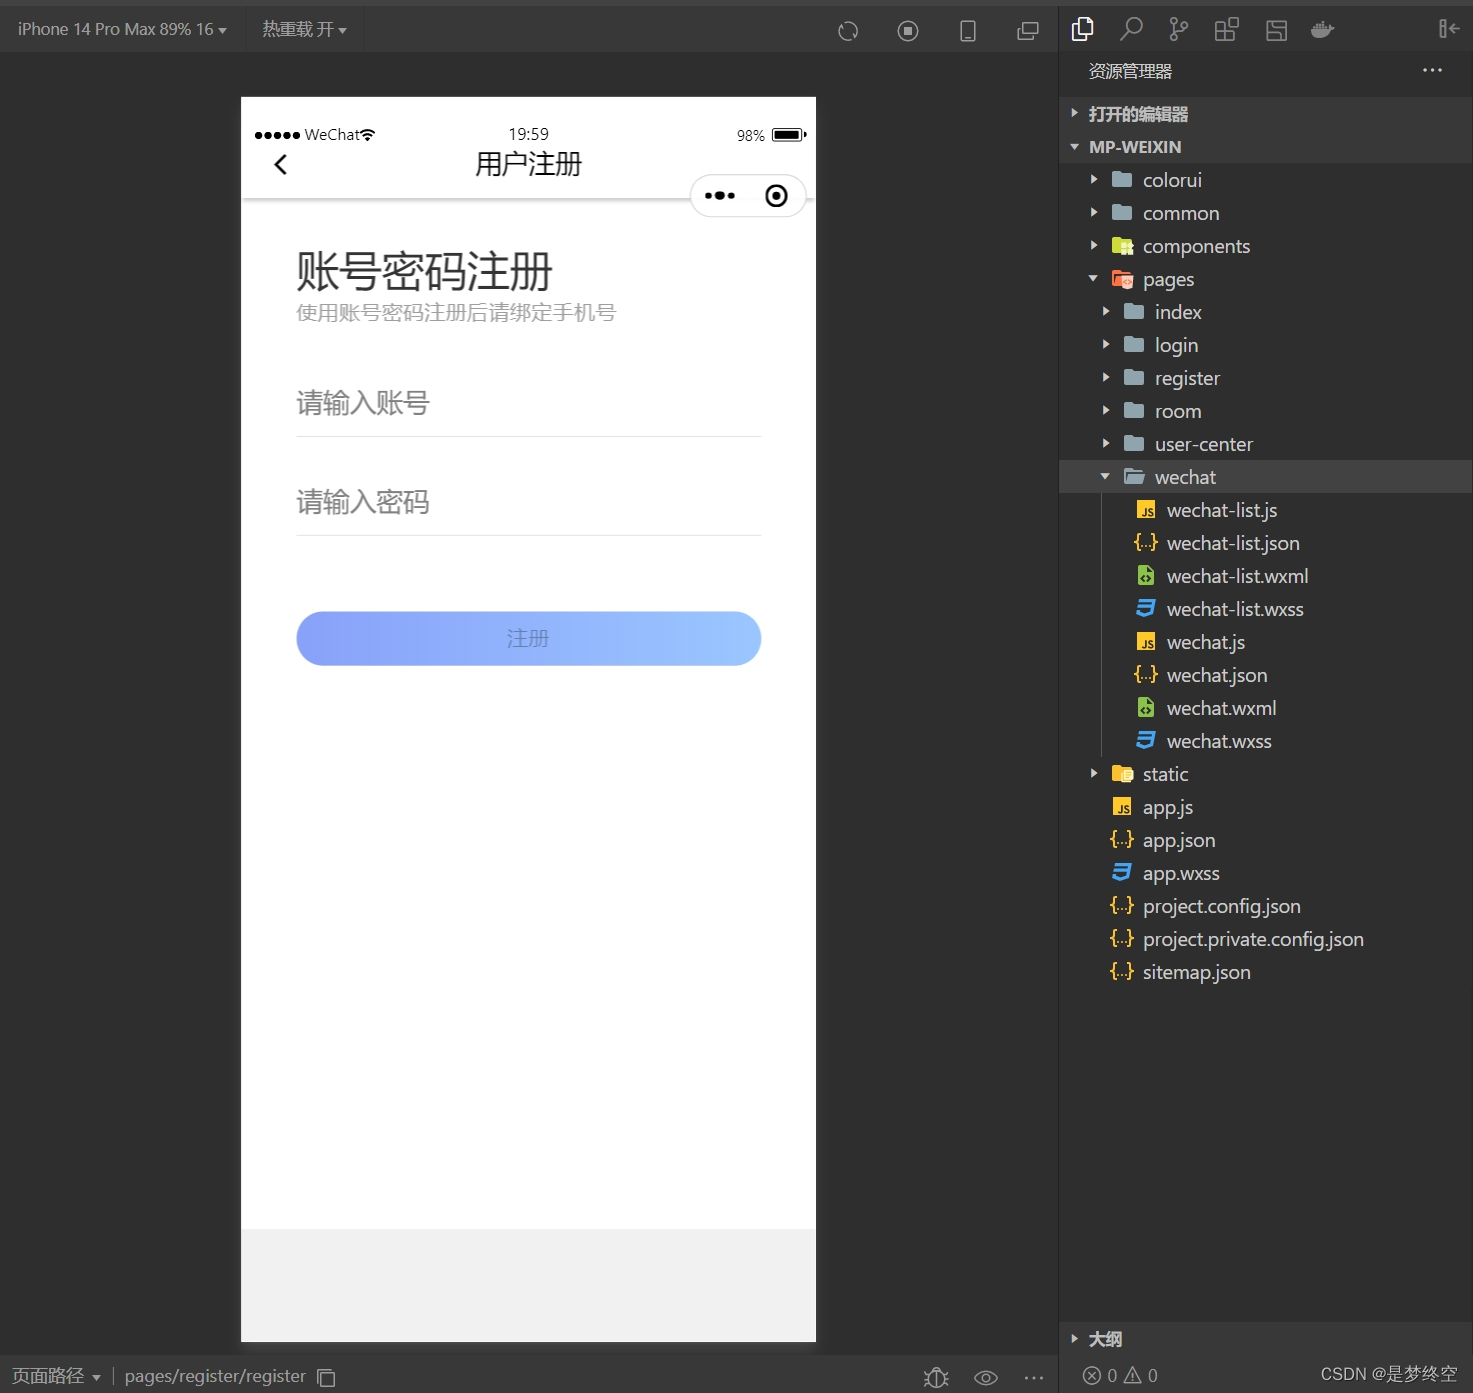Toggle the eye preview icon in bottom bar

point(986,1377)
